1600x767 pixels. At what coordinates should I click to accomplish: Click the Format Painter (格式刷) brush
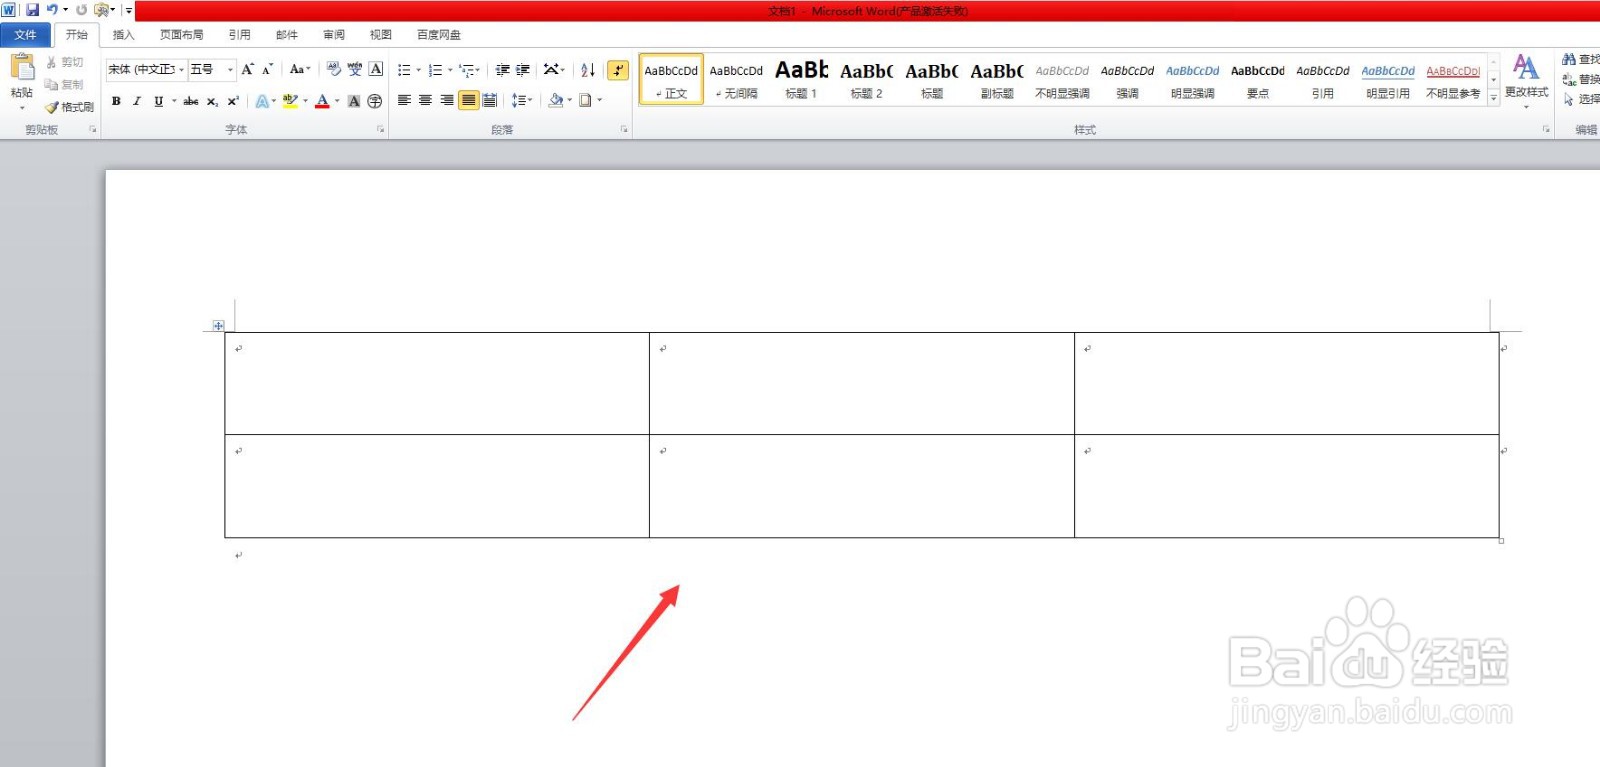(69, 107)
